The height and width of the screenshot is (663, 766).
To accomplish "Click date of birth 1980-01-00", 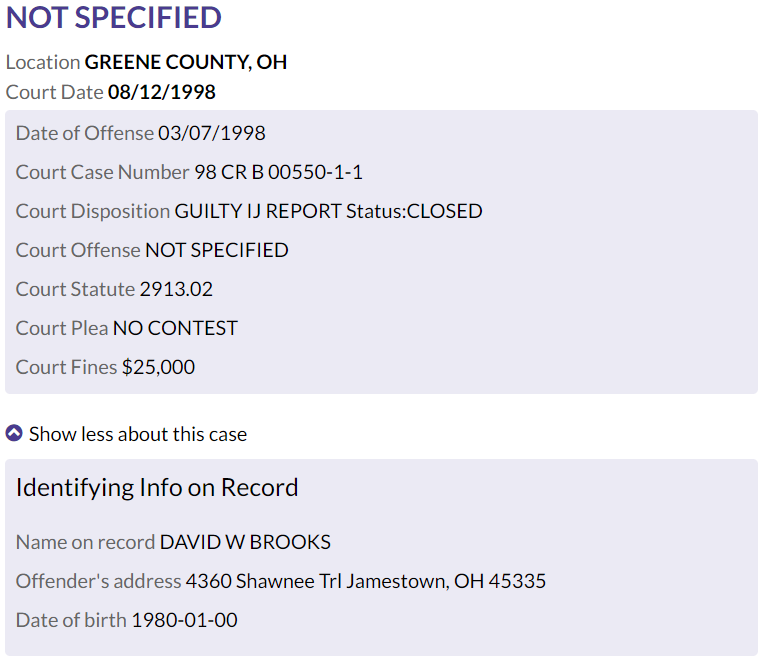I will tap(185, 620).
